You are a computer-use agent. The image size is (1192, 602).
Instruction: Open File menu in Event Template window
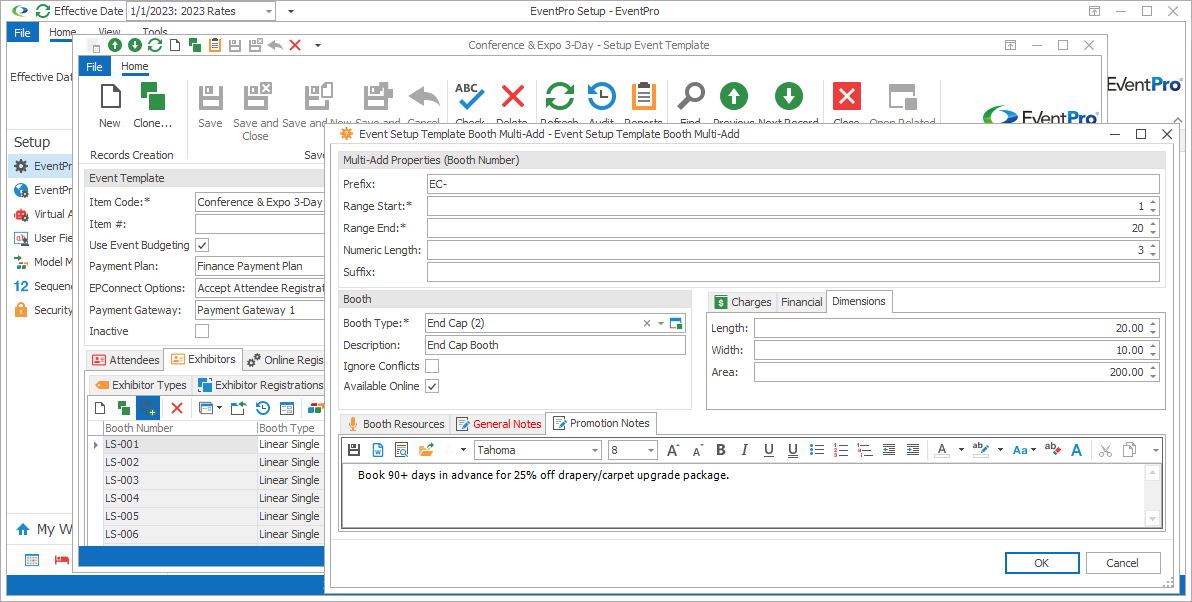94,66
